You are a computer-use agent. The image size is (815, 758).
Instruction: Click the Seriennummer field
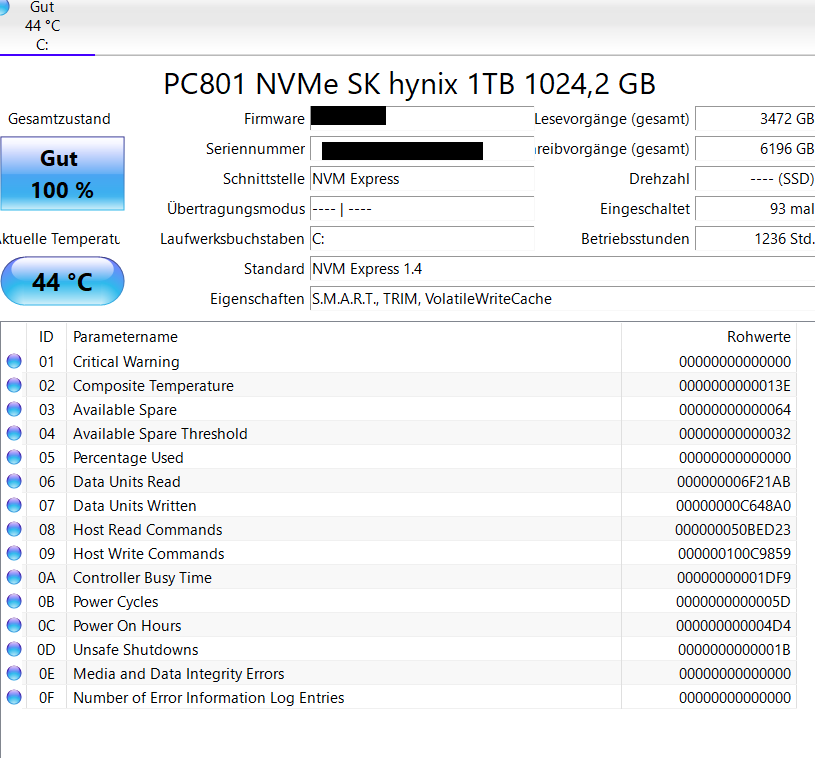click(x=422, y=149)
